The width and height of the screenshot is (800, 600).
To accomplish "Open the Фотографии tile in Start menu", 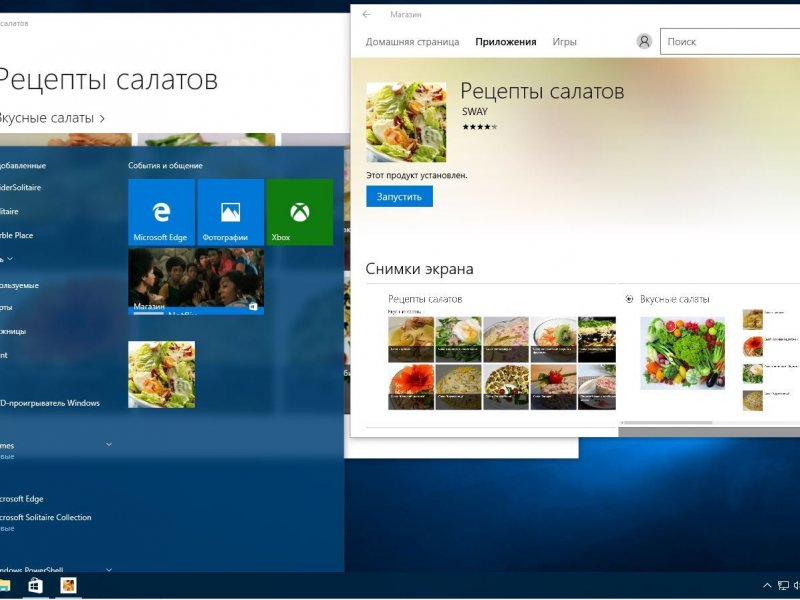I will coord(231,212).
